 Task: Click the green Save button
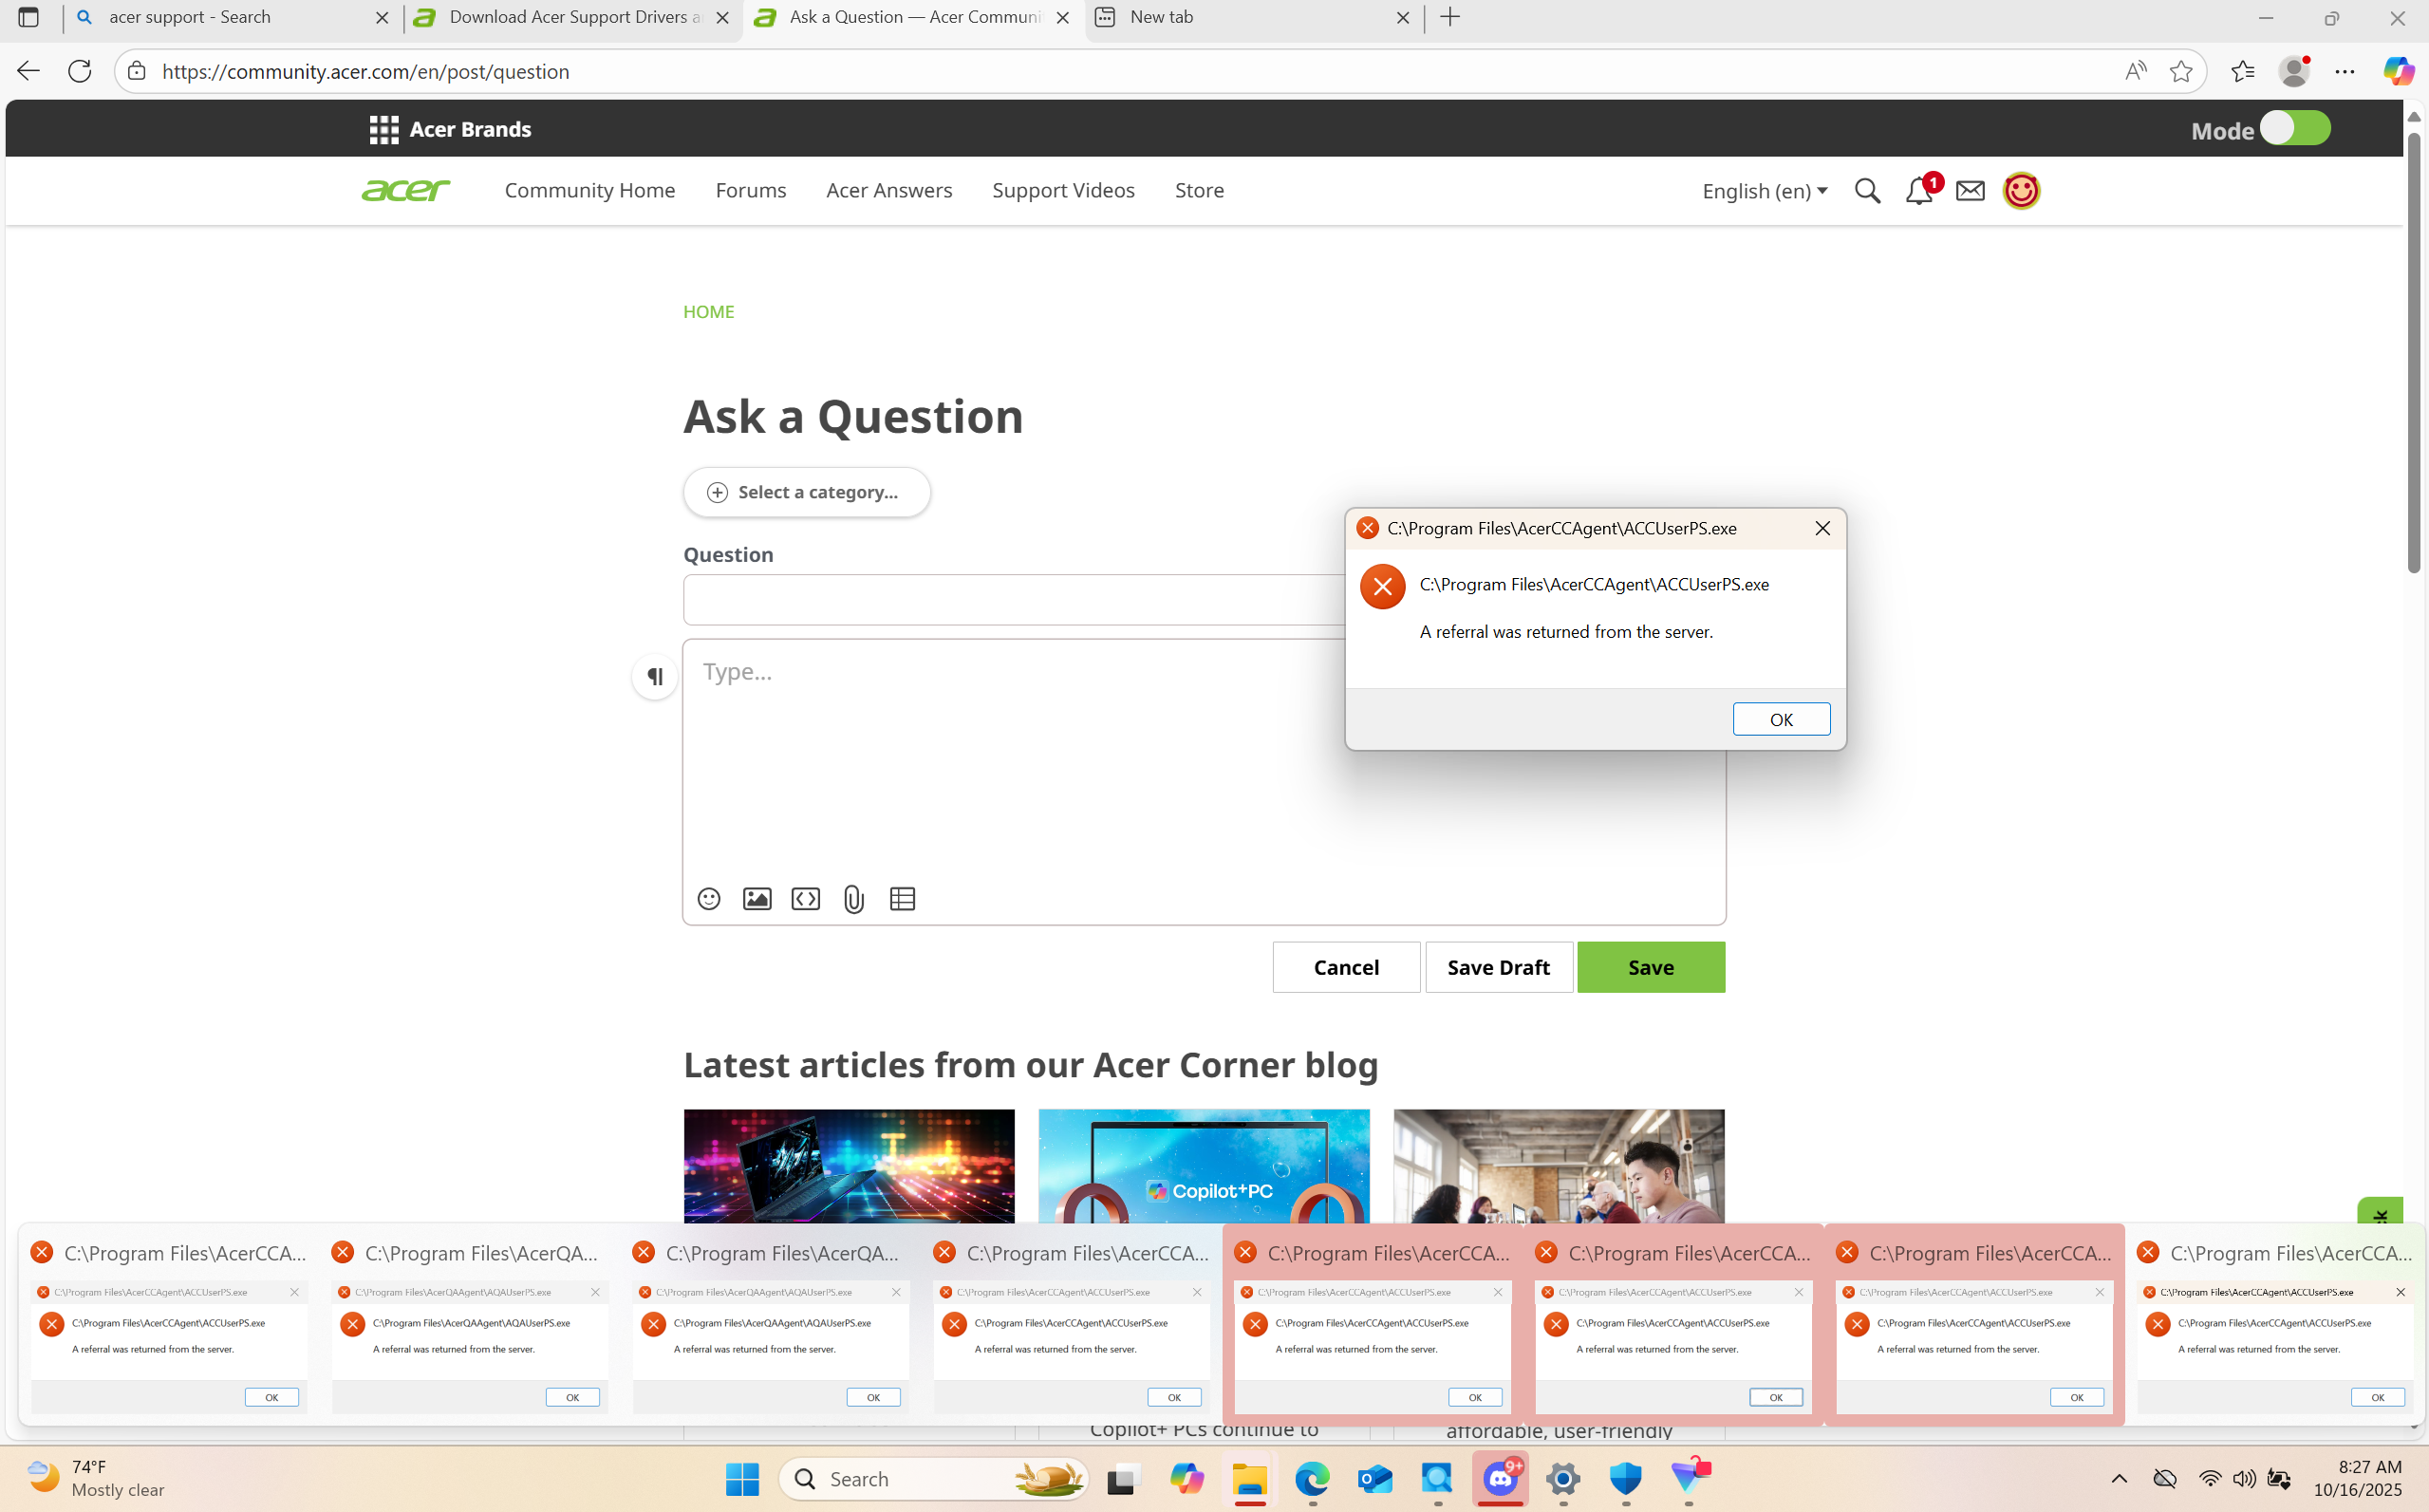(x=1650, y=967)
